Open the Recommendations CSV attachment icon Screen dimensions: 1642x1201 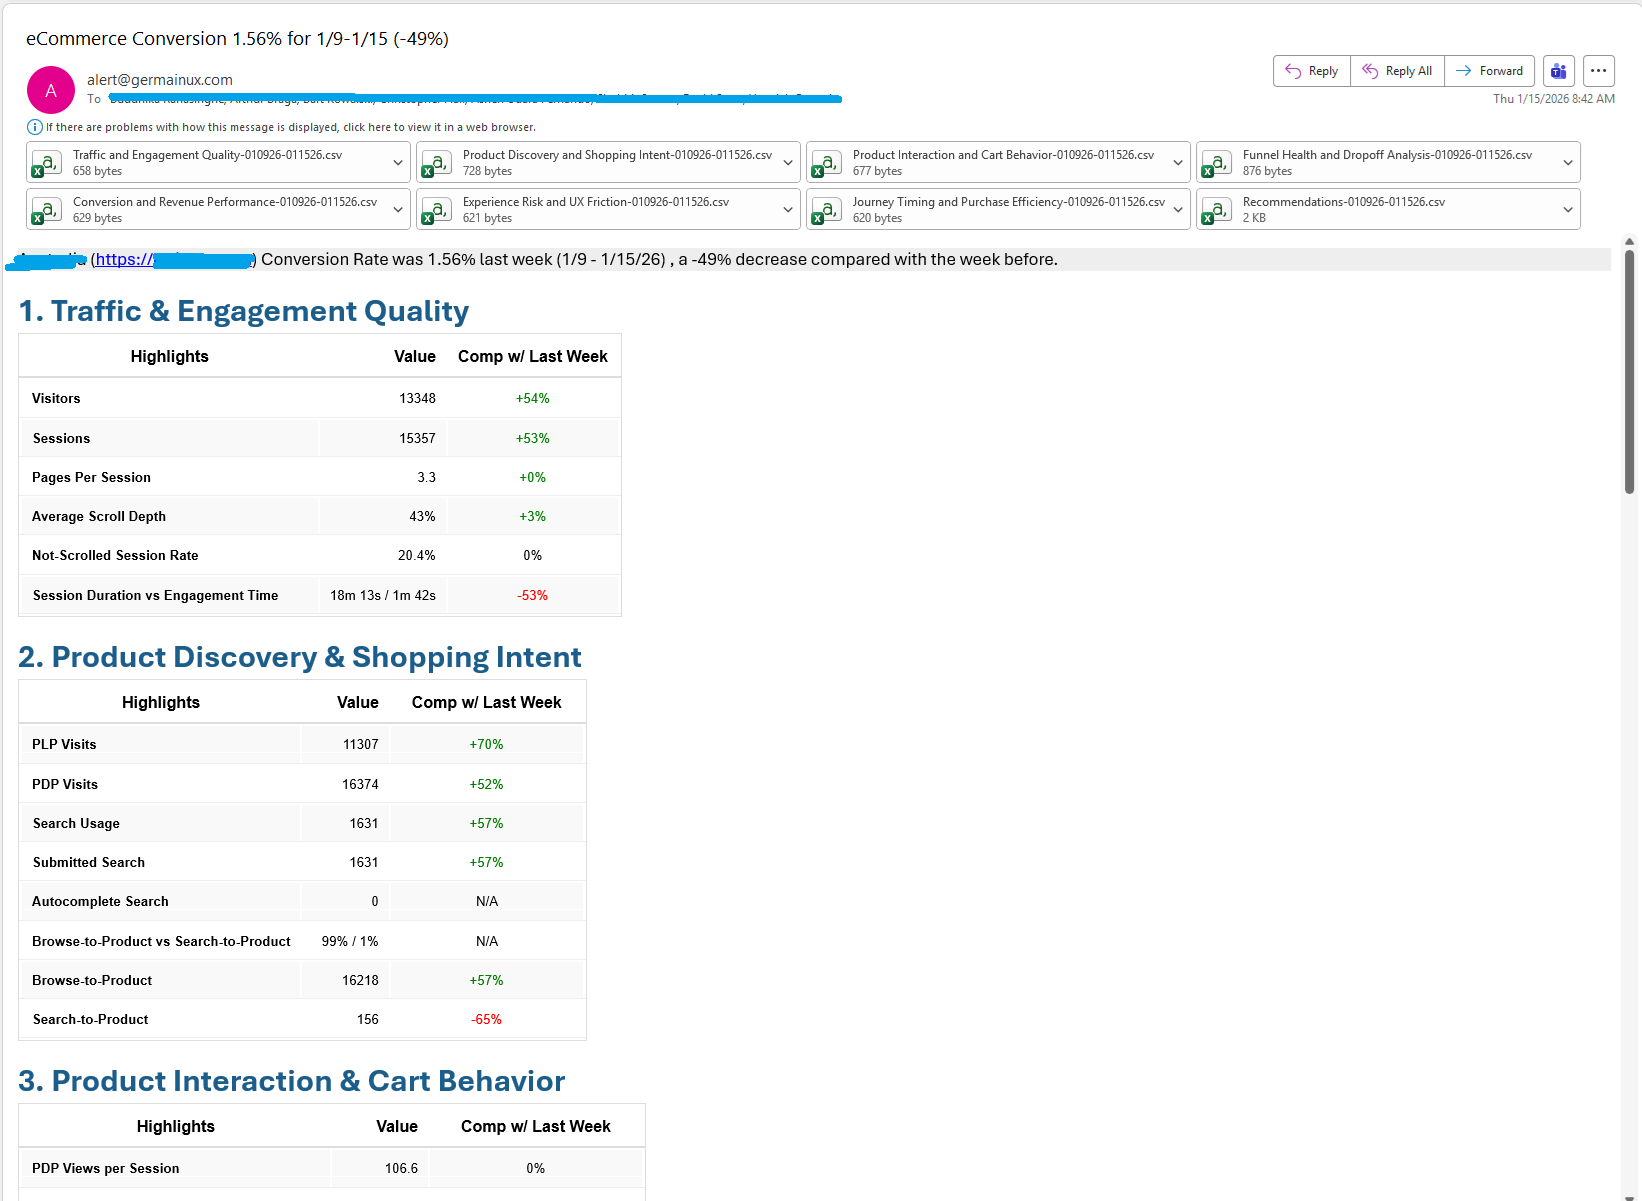[x=1217, y=210]
